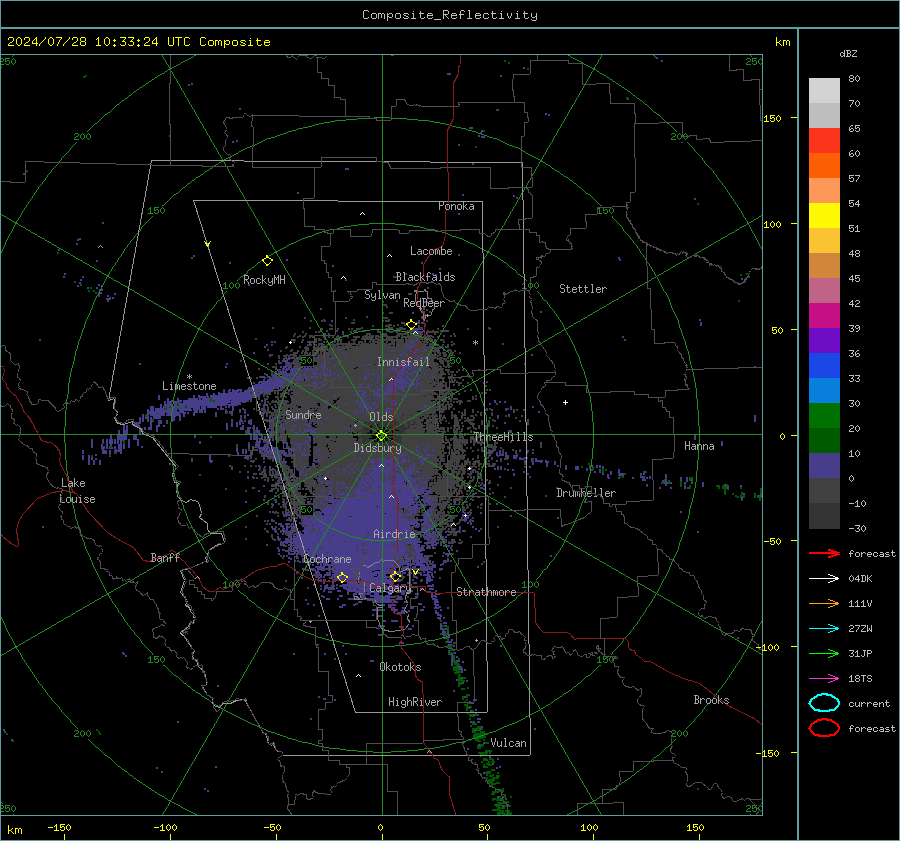Click the Sylvan label on map

pyautogui.click(x=382, y=295)
